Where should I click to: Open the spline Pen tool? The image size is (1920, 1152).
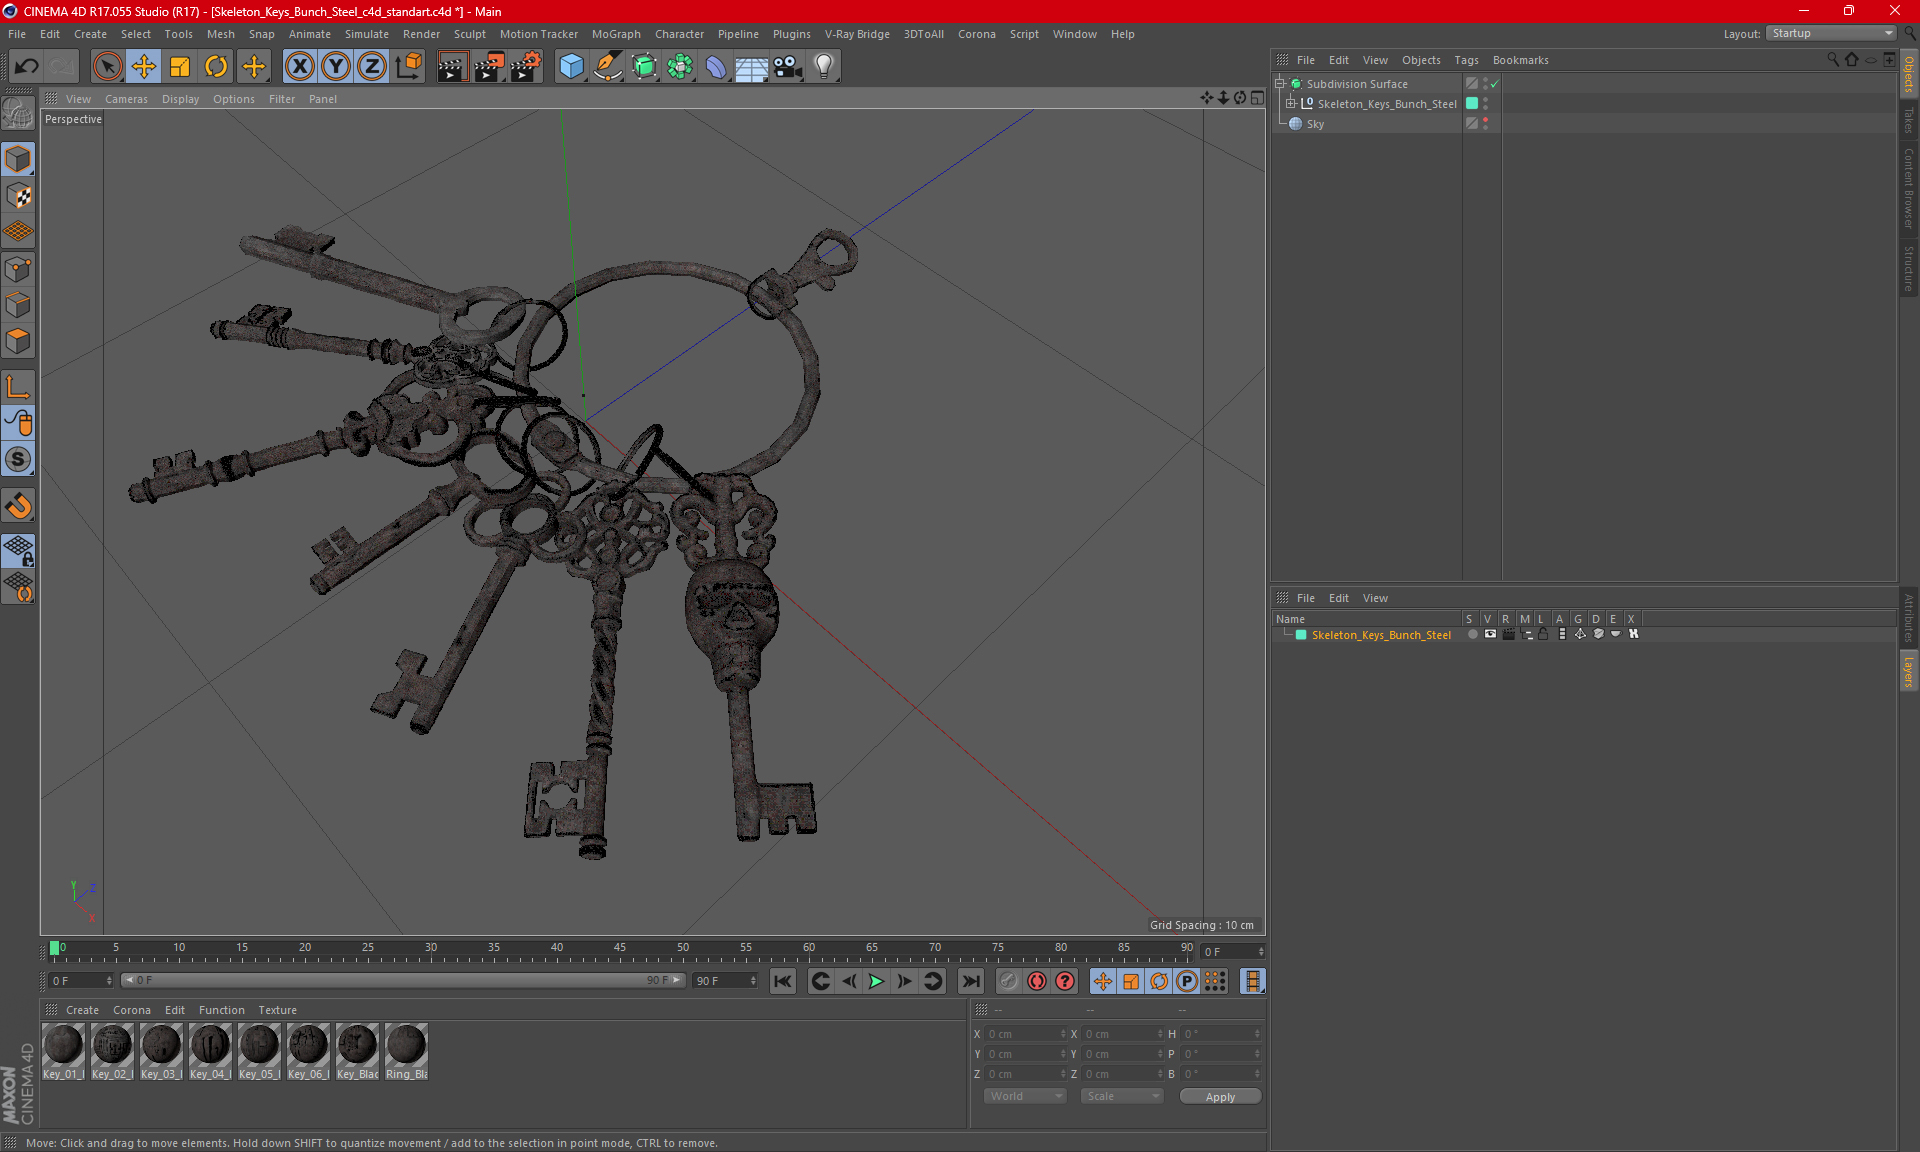tap(607, 67)
